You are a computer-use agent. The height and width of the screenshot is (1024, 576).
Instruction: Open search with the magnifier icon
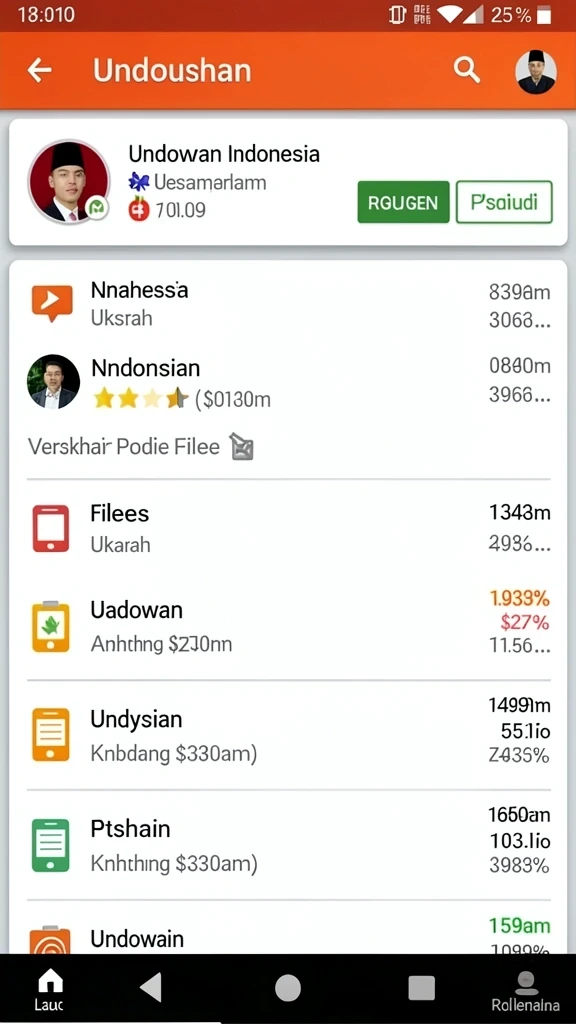pyautogui.click(x=467, y=70)
